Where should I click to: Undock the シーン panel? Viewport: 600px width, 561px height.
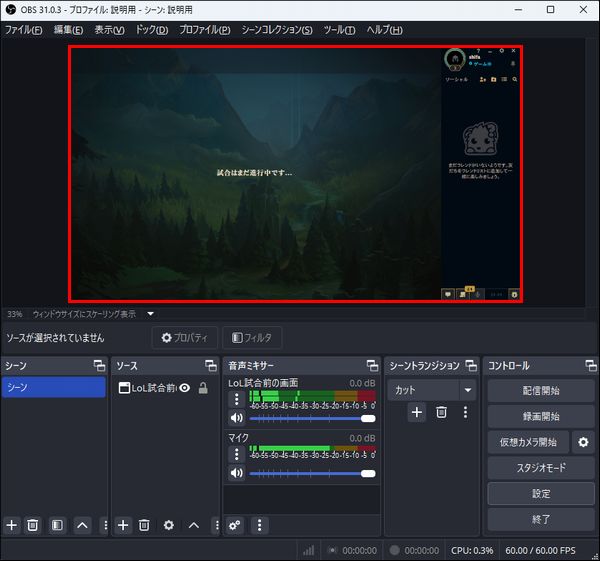(99, 365)
